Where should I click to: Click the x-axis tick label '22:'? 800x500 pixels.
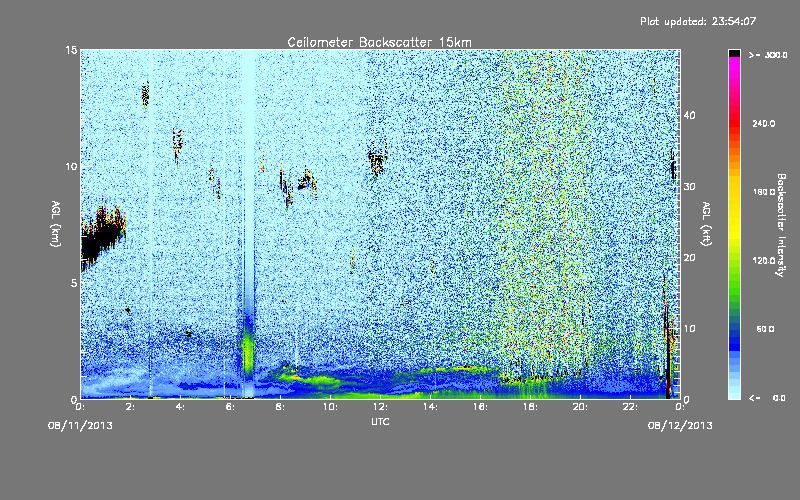[630, 407]
